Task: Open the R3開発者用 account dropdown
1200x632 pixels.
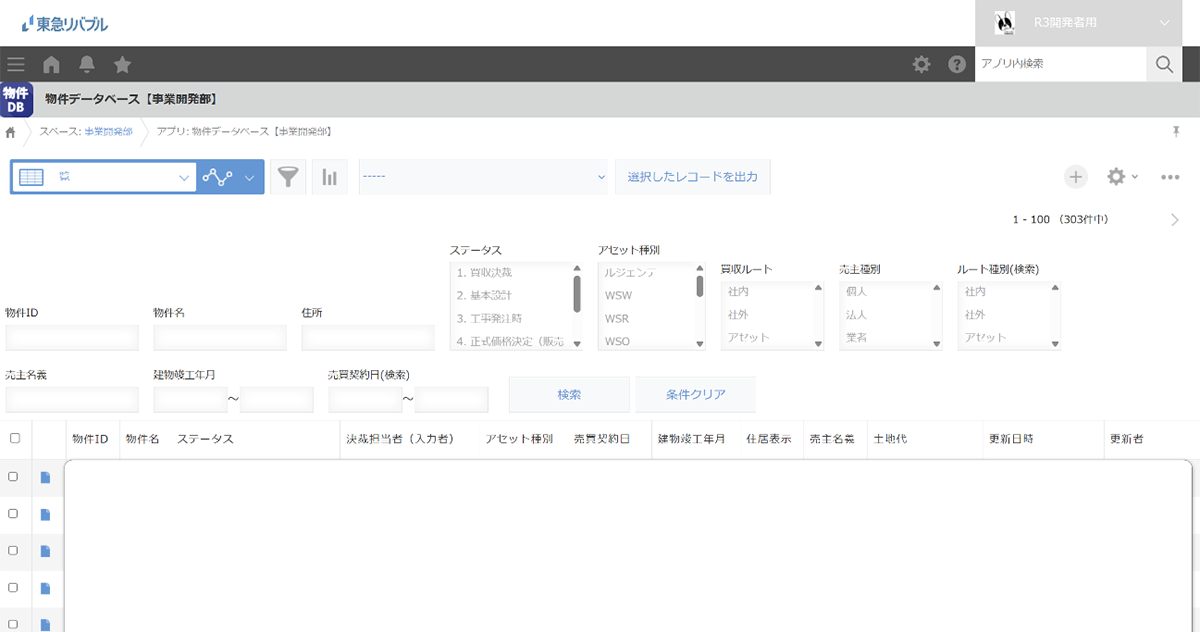Action: [x=1087, y=23]
